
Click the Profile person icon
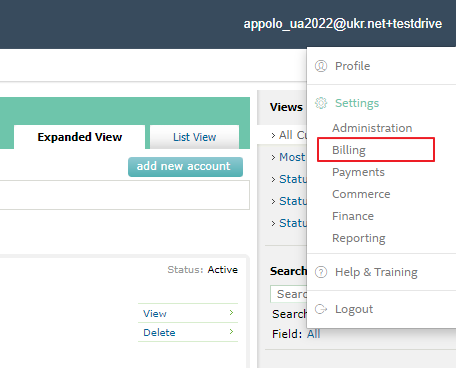(321, 66)
